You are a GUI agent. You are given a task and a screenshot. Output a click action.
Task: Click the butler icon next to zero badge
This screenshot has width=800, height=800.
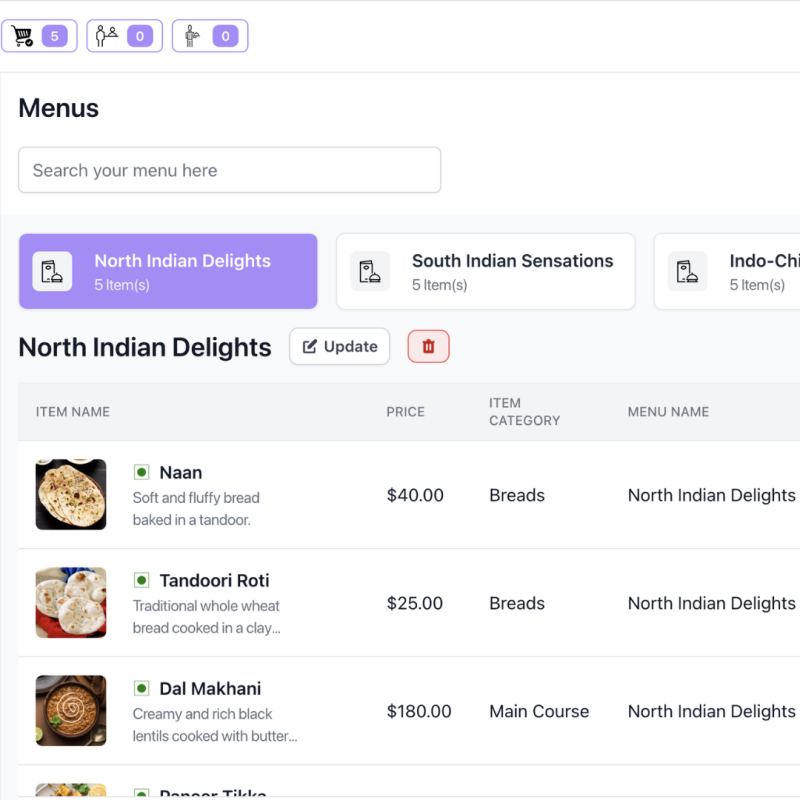coord(193,35)
